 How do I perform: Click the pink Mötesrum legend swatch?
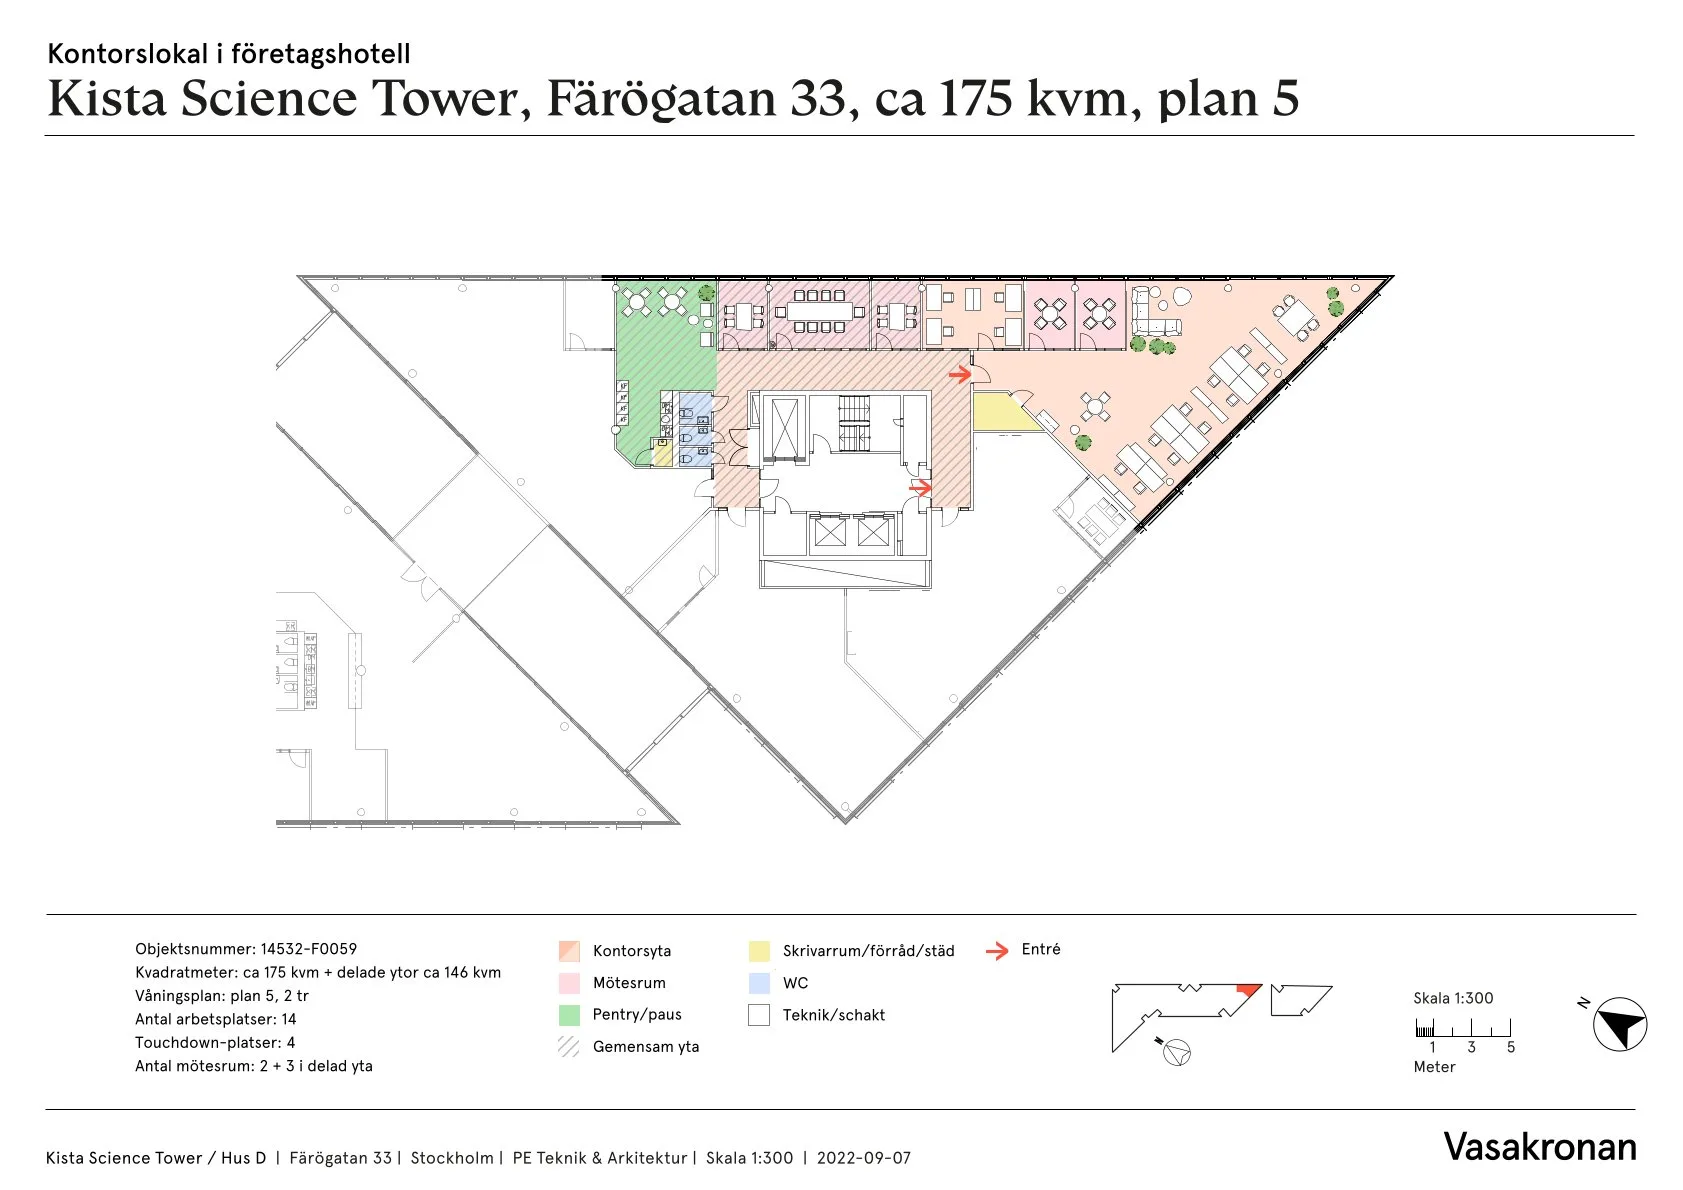(569, 983)
